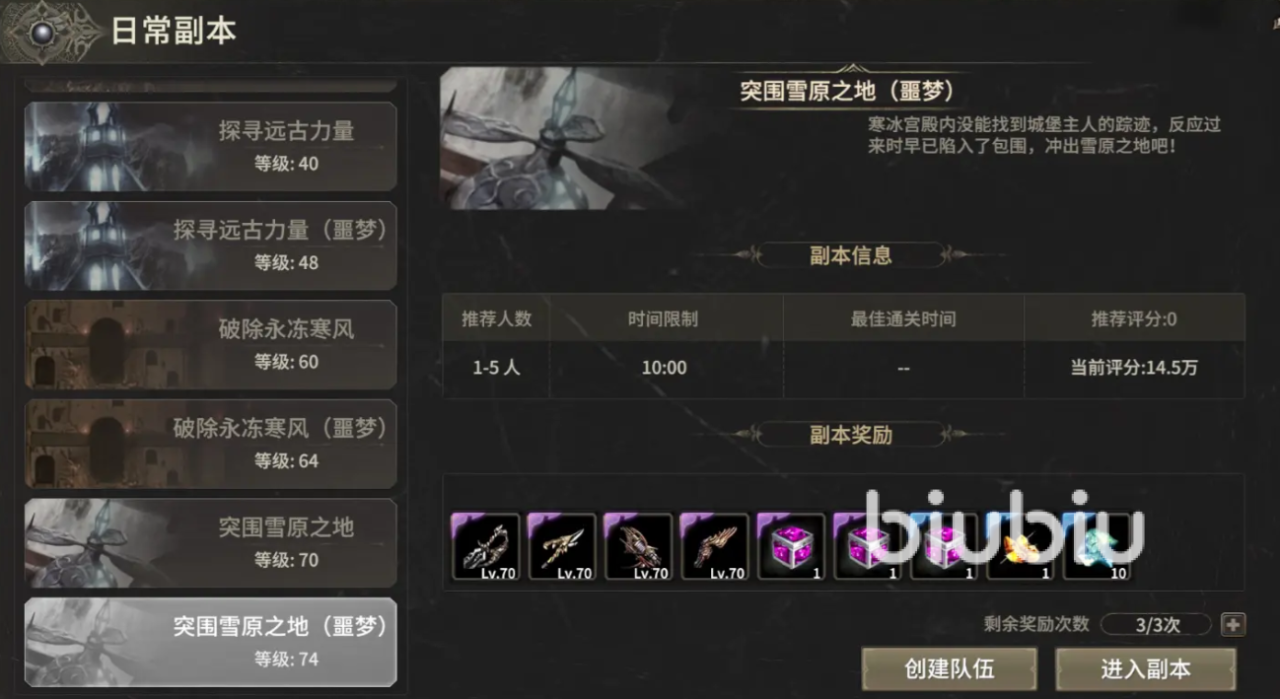1280x699 pixels.
Task: Select the cyan crystal reward with count 10
Action: (1098, 546)
